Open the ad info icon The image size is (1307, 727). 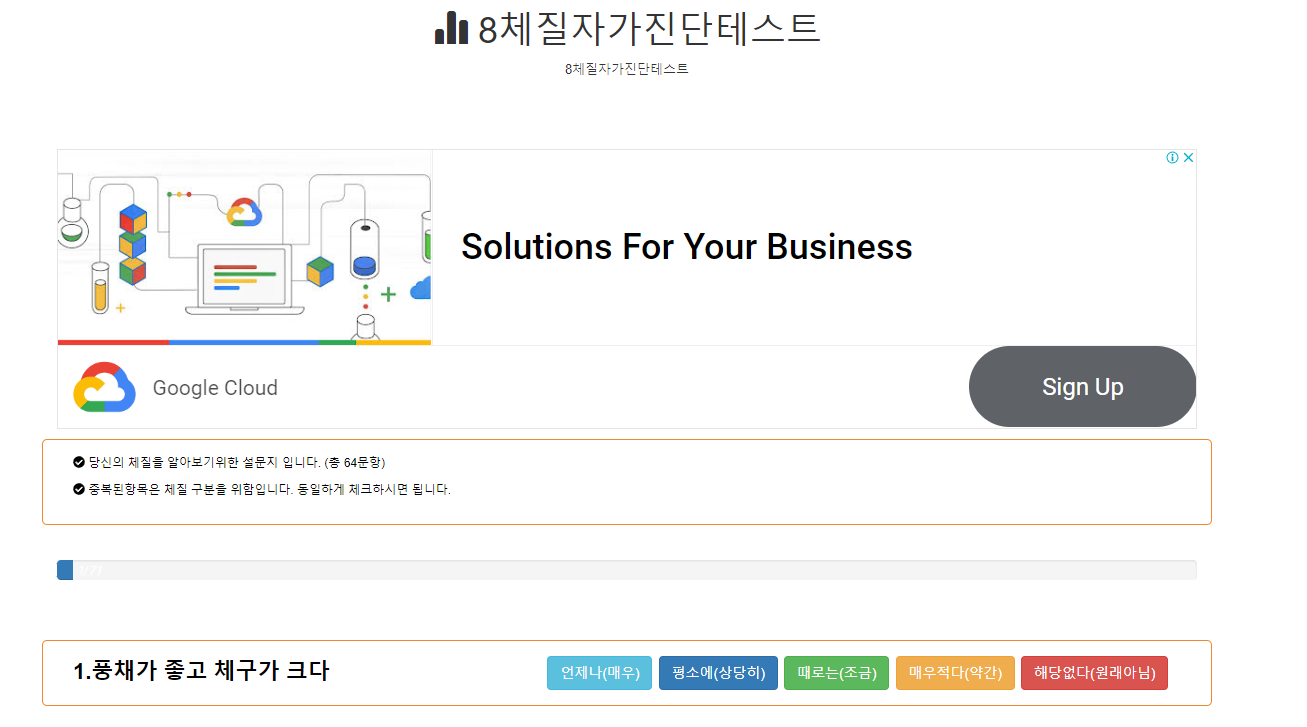(x=1173, y=158)
